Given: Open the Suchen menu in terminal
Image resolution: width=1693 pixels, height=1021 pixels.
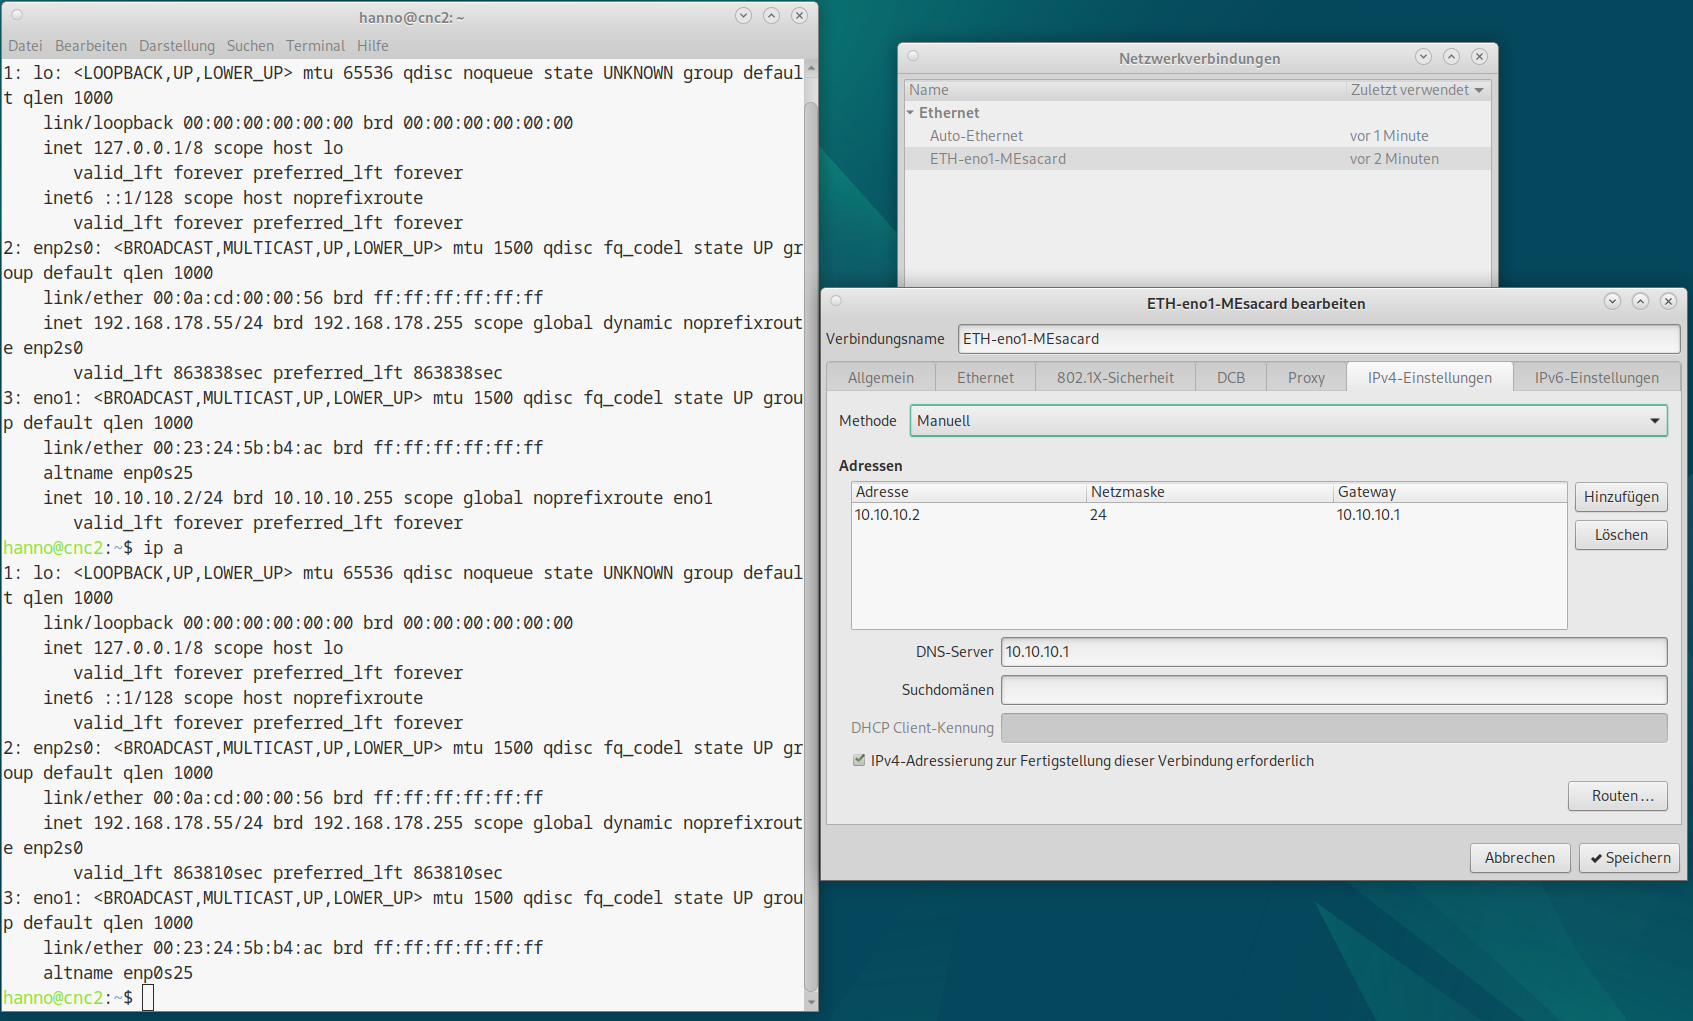Looking at the screenshot, I should [x=250, y=46].
